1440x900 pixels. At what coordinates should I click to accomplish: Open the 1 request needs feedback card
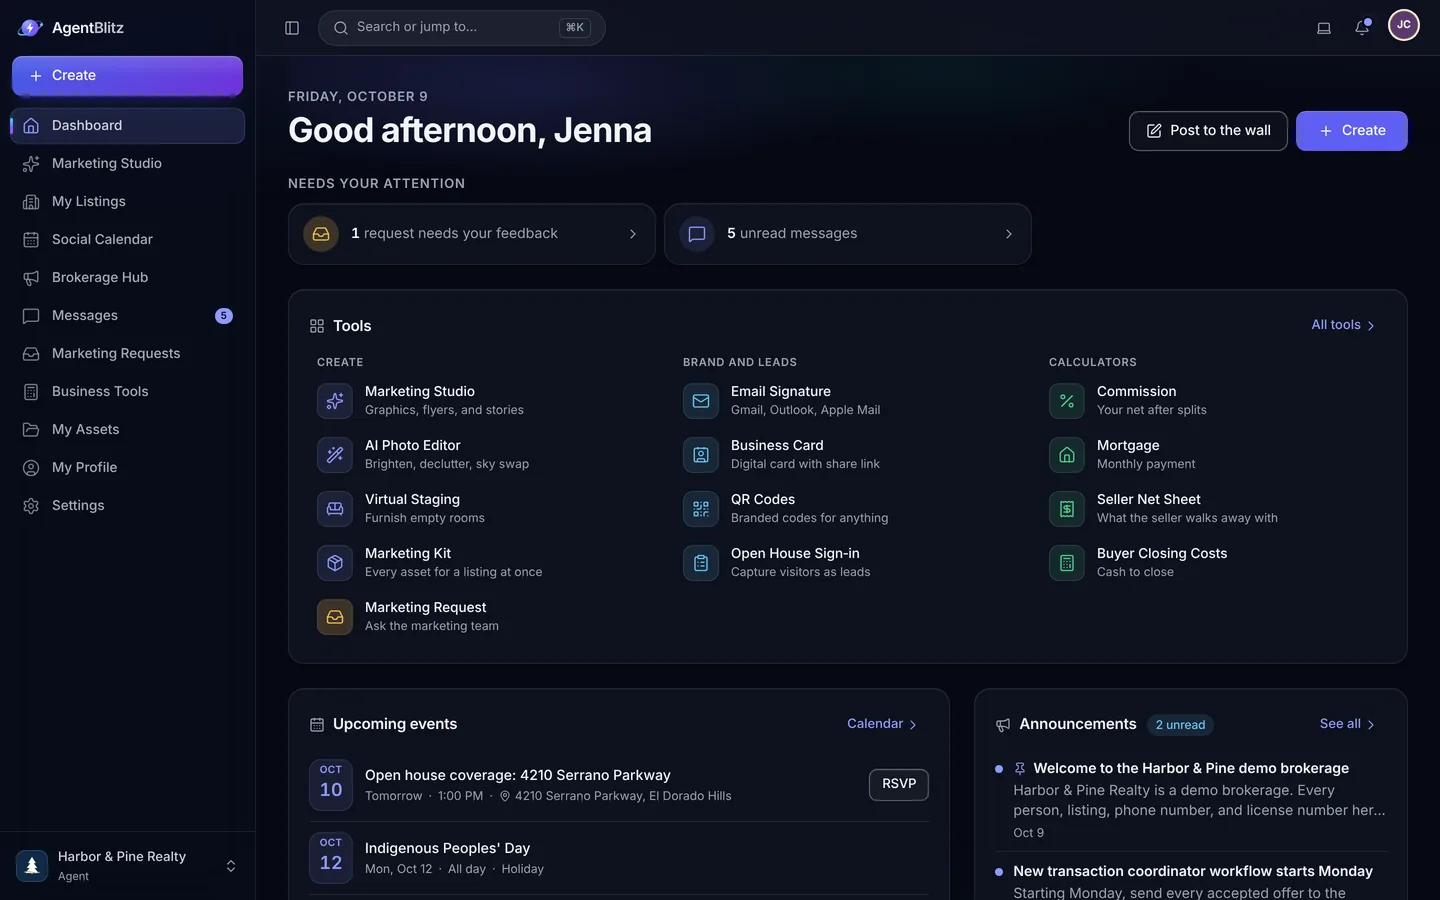(x=472, y=234)
